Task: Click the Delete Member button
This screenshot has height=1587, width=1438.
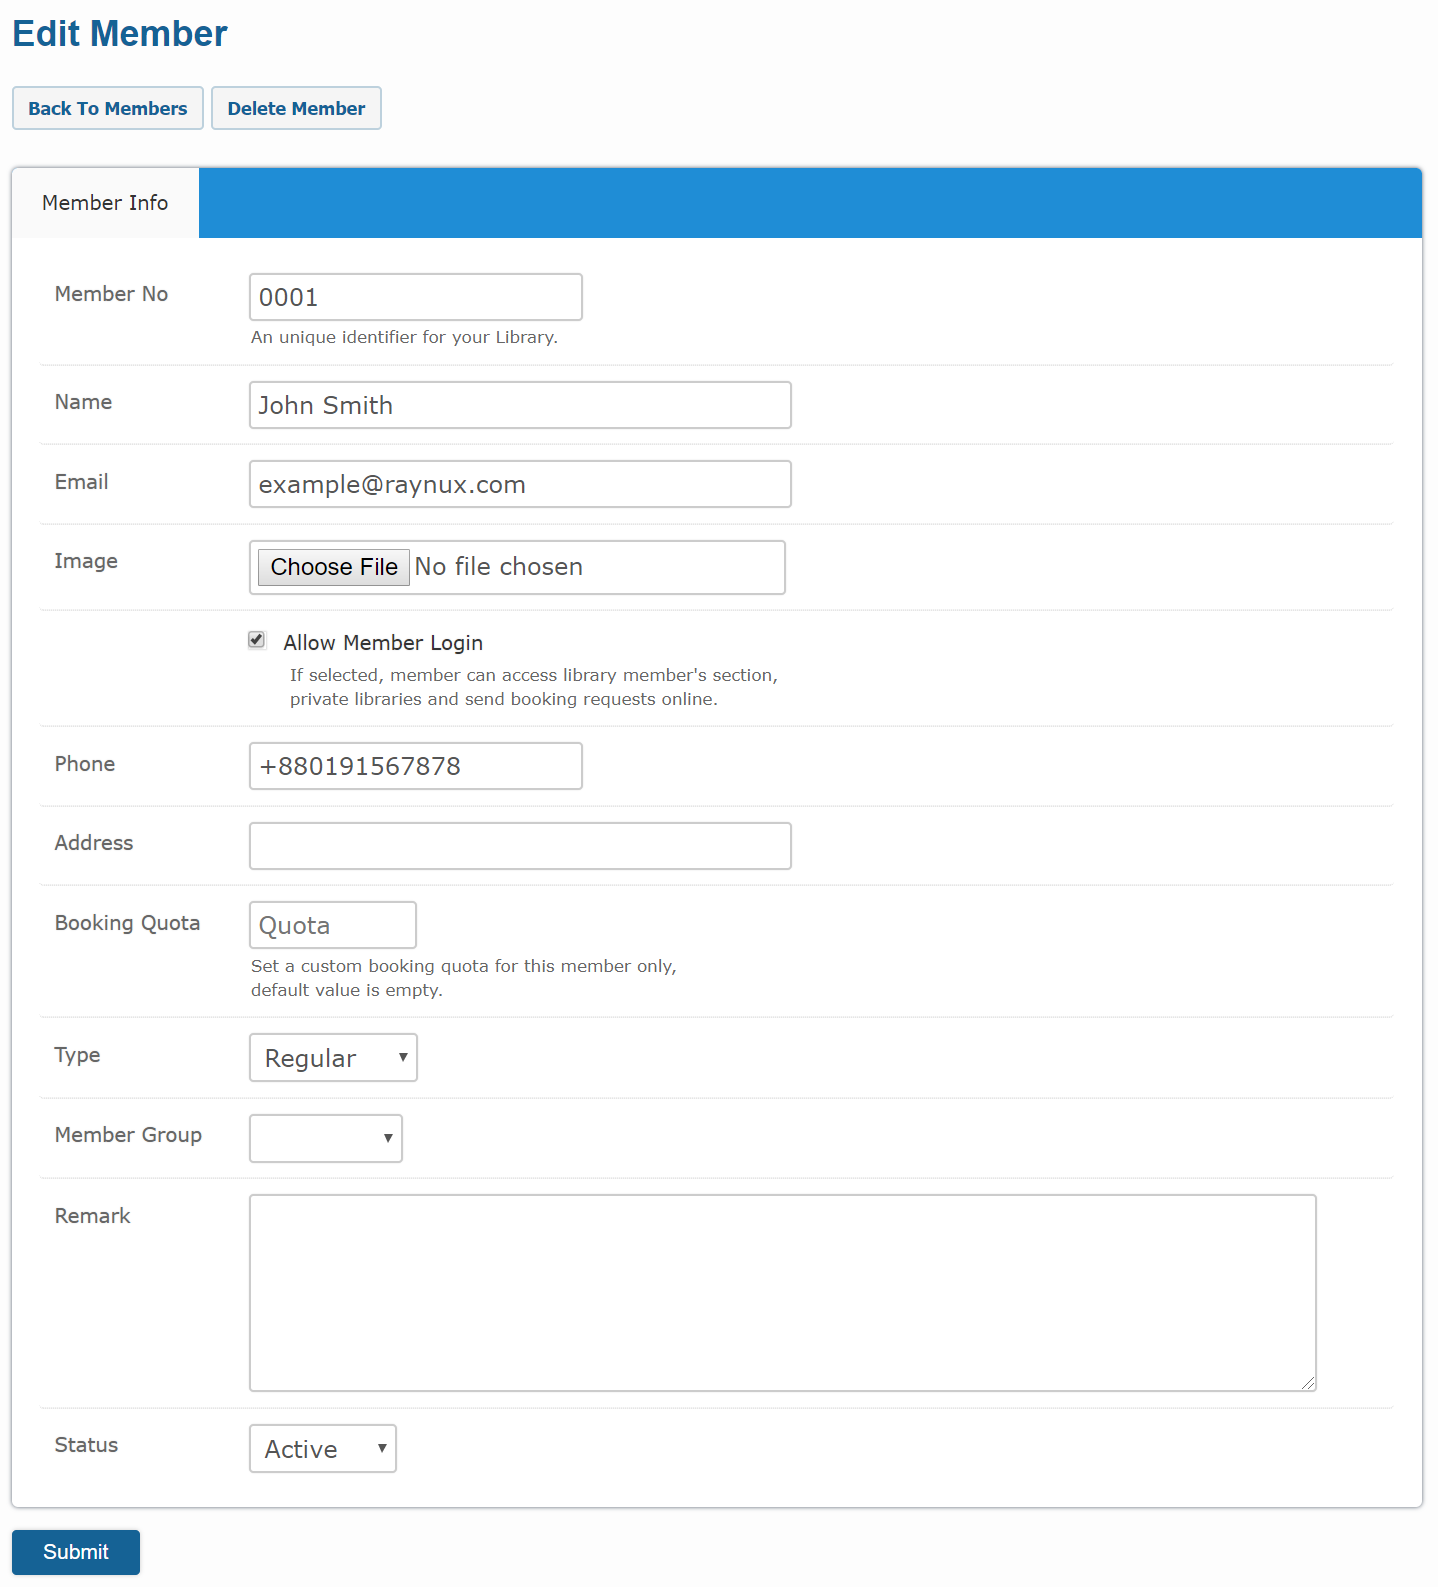Action: coord(296,108)
